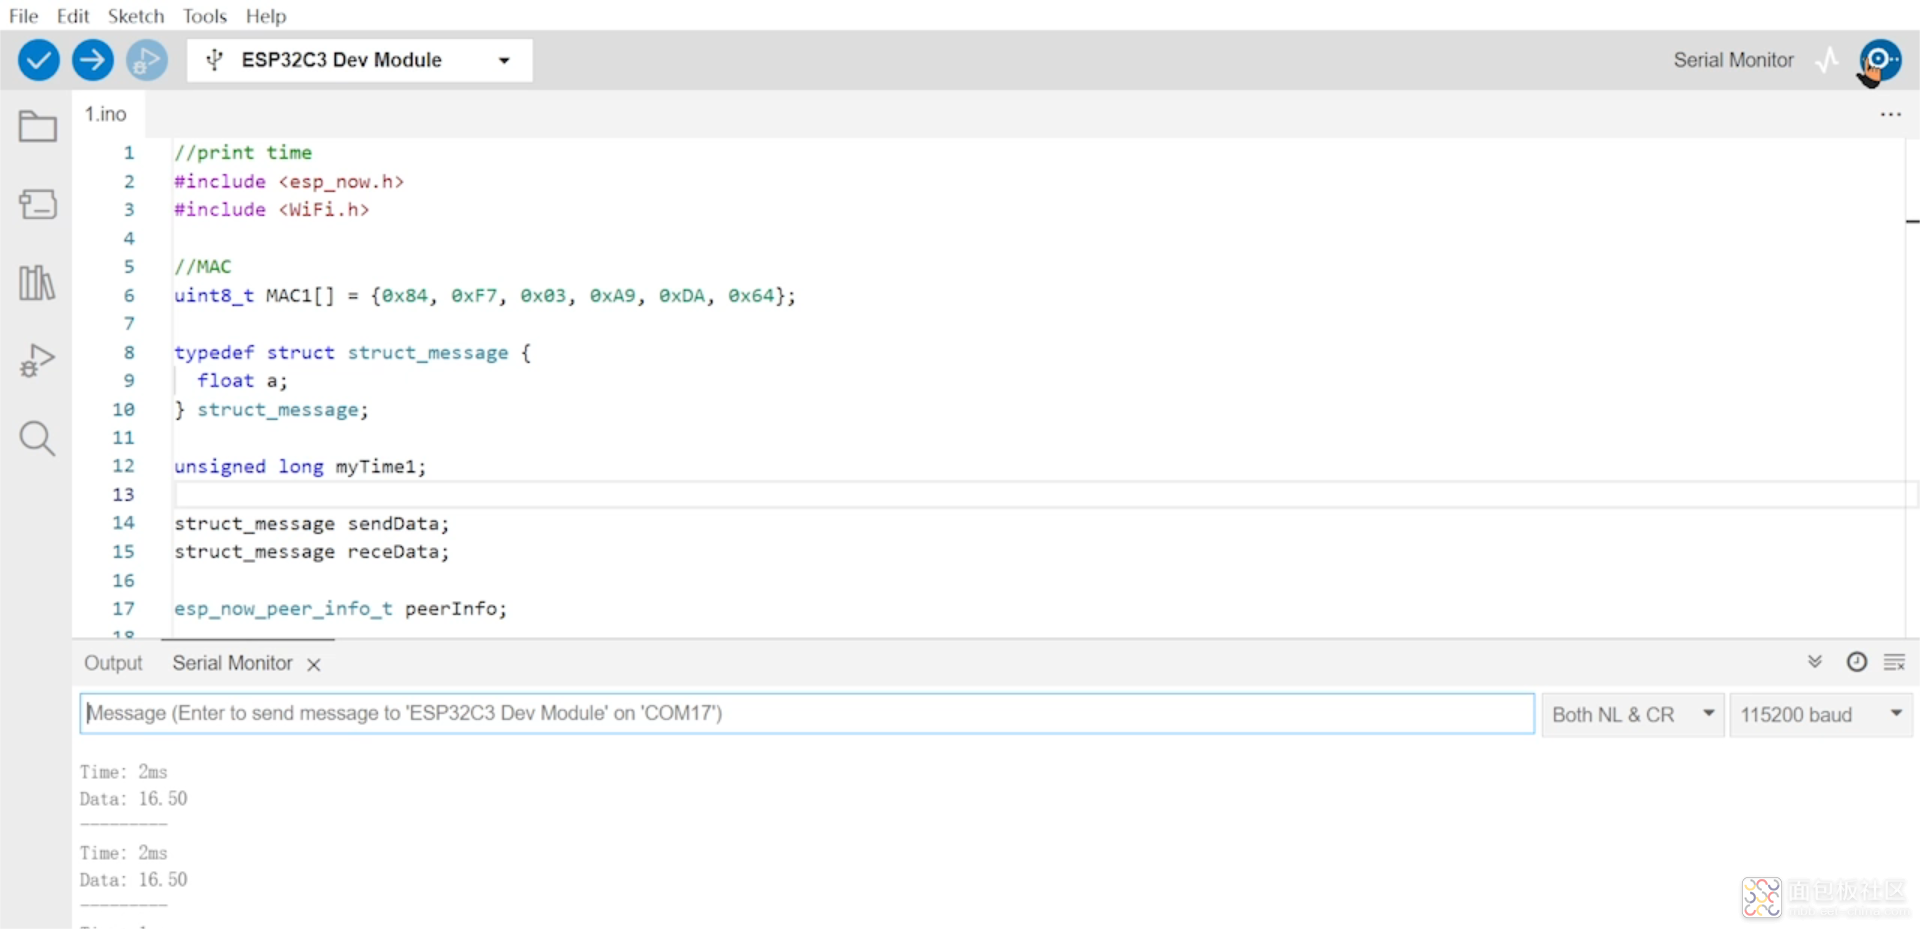Image resolution: width=1920 pixels, height=929 pixels.
Task: Close the Serial Monitor tab
Action: (x=314, y=665)
